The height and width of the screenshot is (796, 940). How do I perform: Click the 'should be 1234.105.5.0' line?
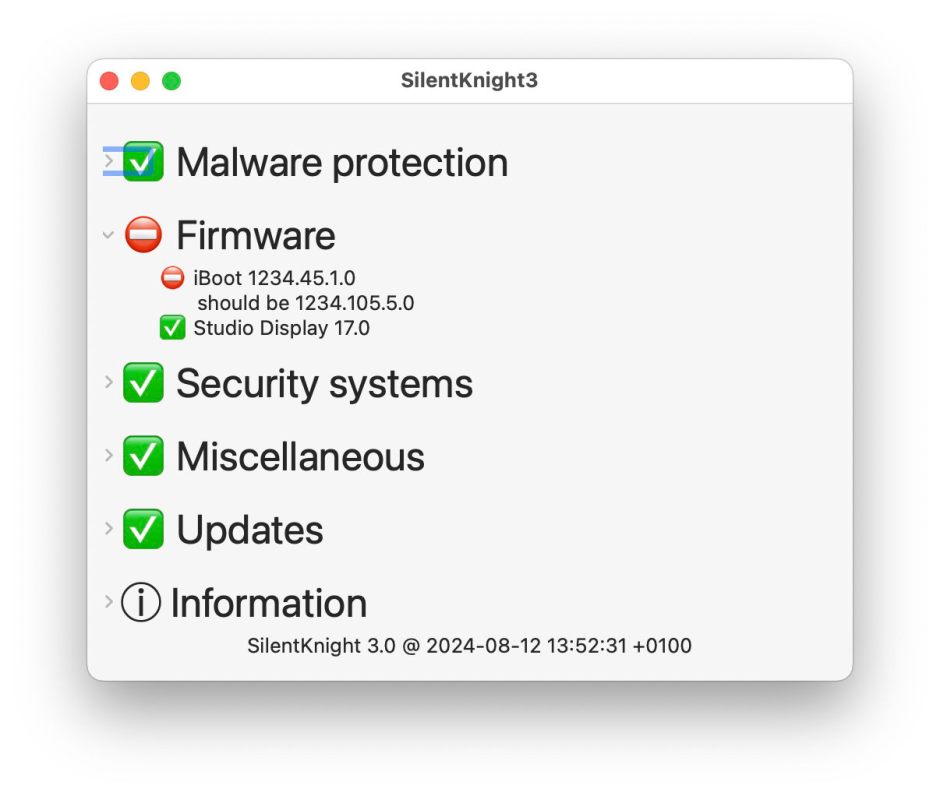tap(306, 303)
